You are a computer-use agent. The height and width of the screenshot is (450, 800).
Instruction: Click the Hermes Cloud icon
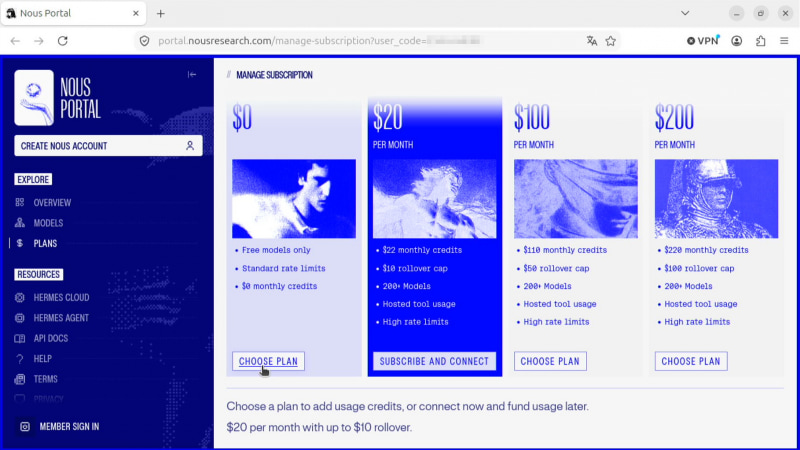coord(20,297)
